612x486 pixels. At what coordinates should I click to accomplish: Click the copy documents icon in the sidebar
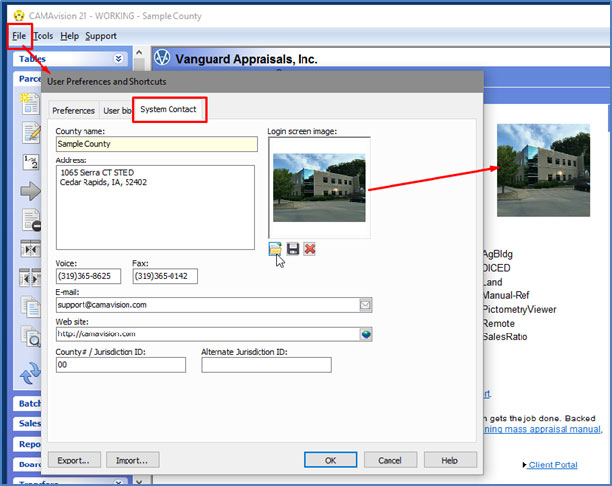[x=30, y=307]
